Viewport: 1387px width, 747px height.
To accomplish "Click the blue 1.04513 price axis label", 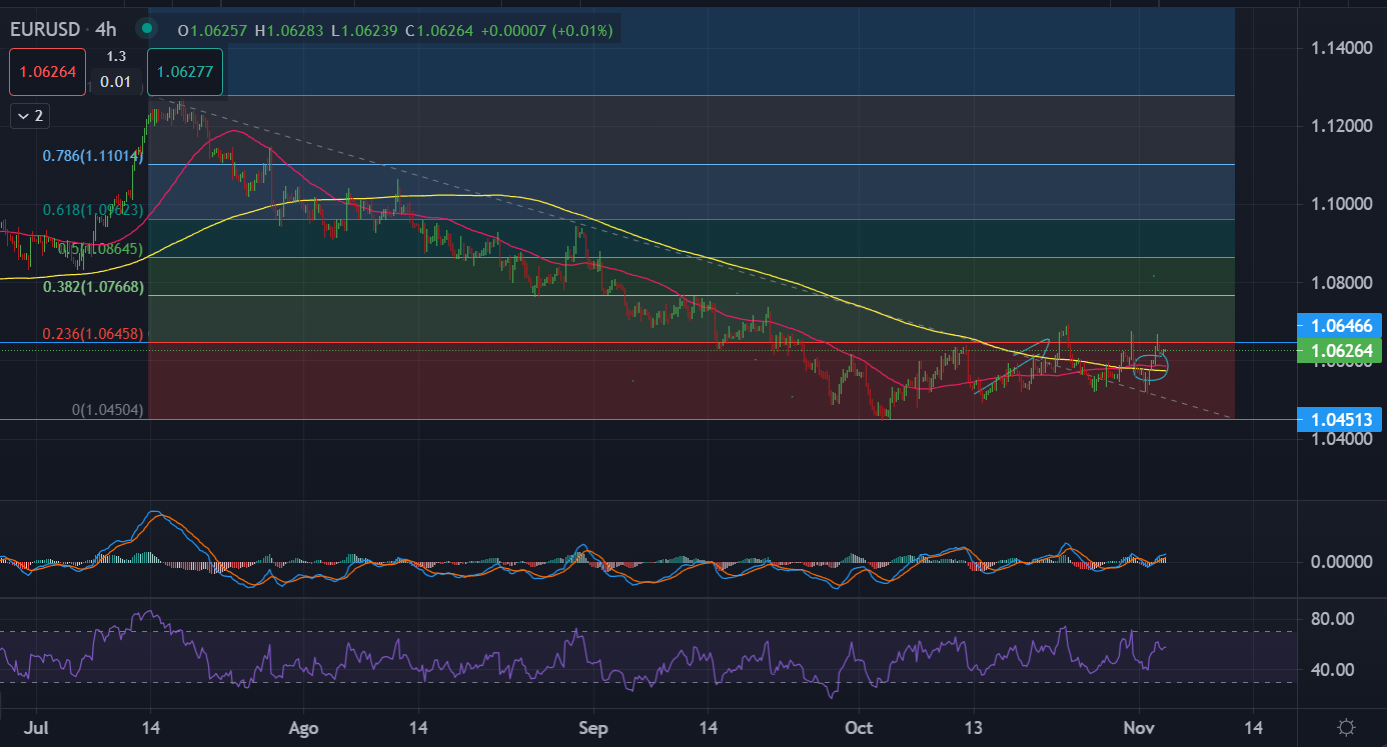I will (x=1339, y=419).
